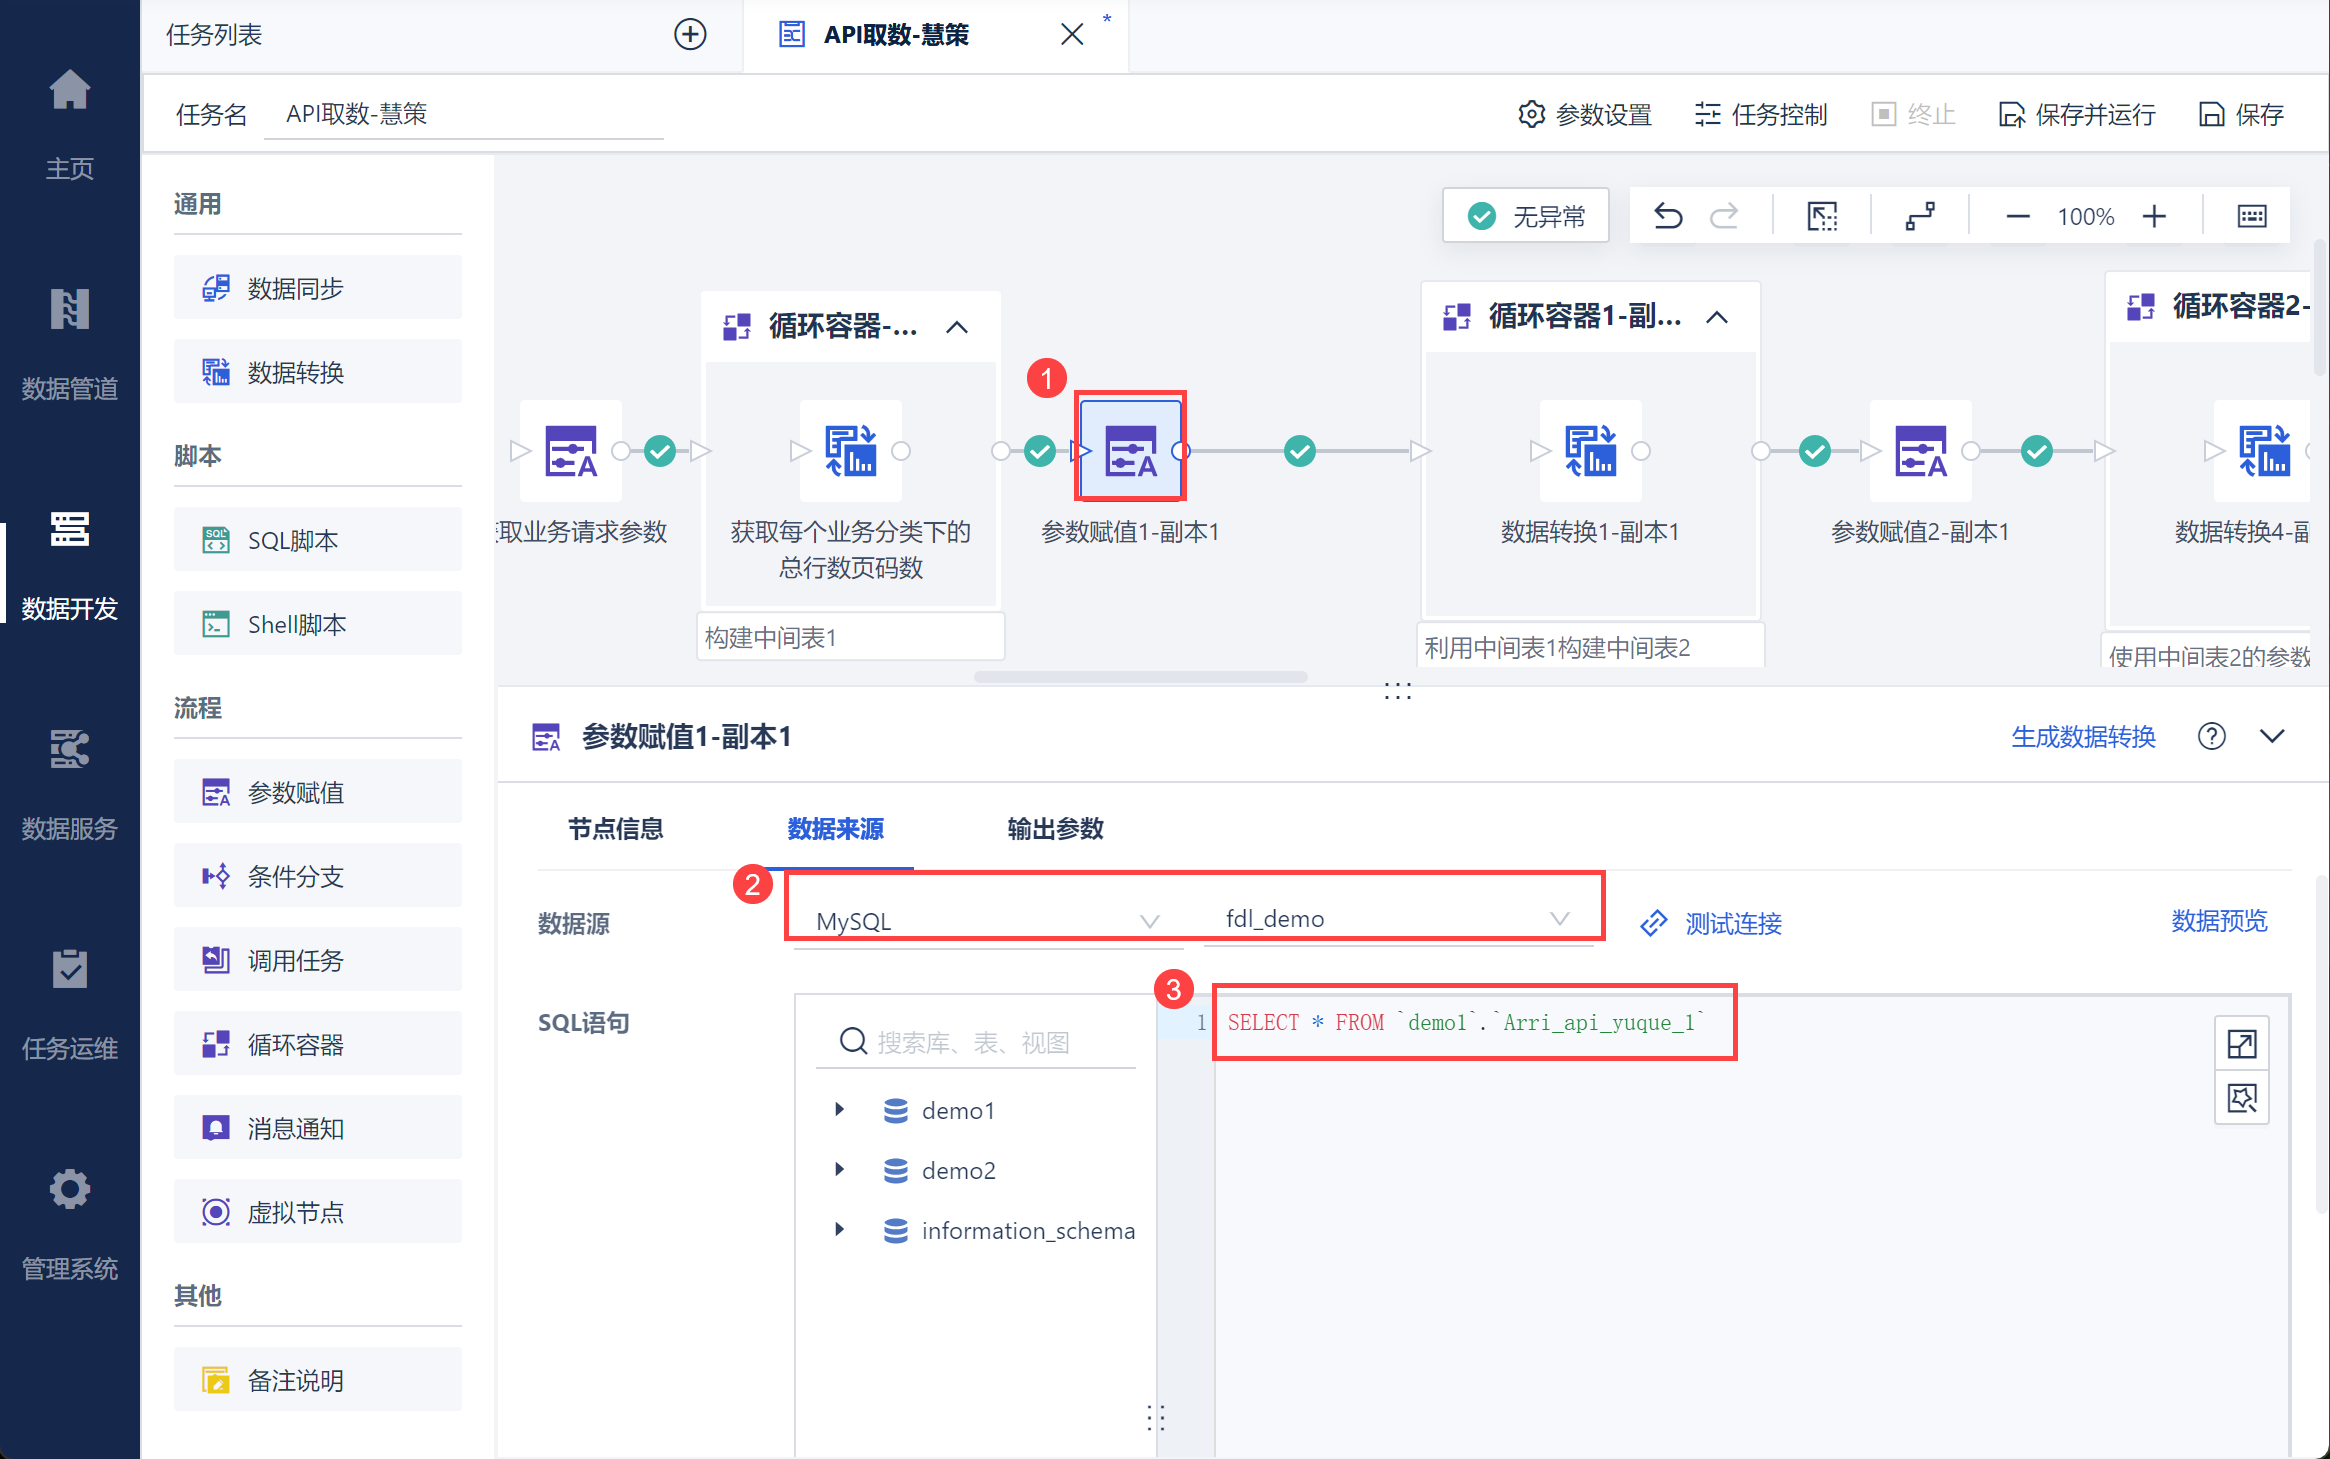Expand the demo1 database tree node
This screenshot has width=2330, height=1459.
click(x=840, y=1110)
